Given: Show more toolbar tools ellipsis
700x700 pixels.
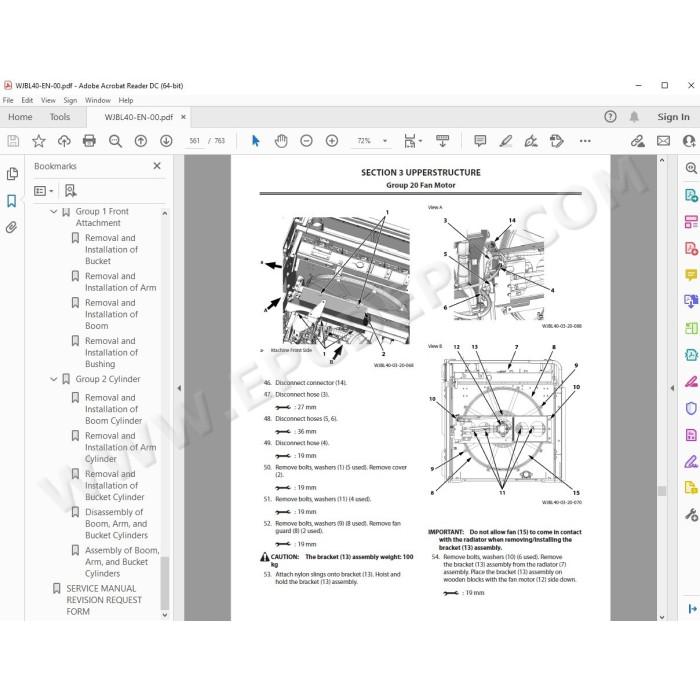Looking at the screenshot, I should (585, 141).
